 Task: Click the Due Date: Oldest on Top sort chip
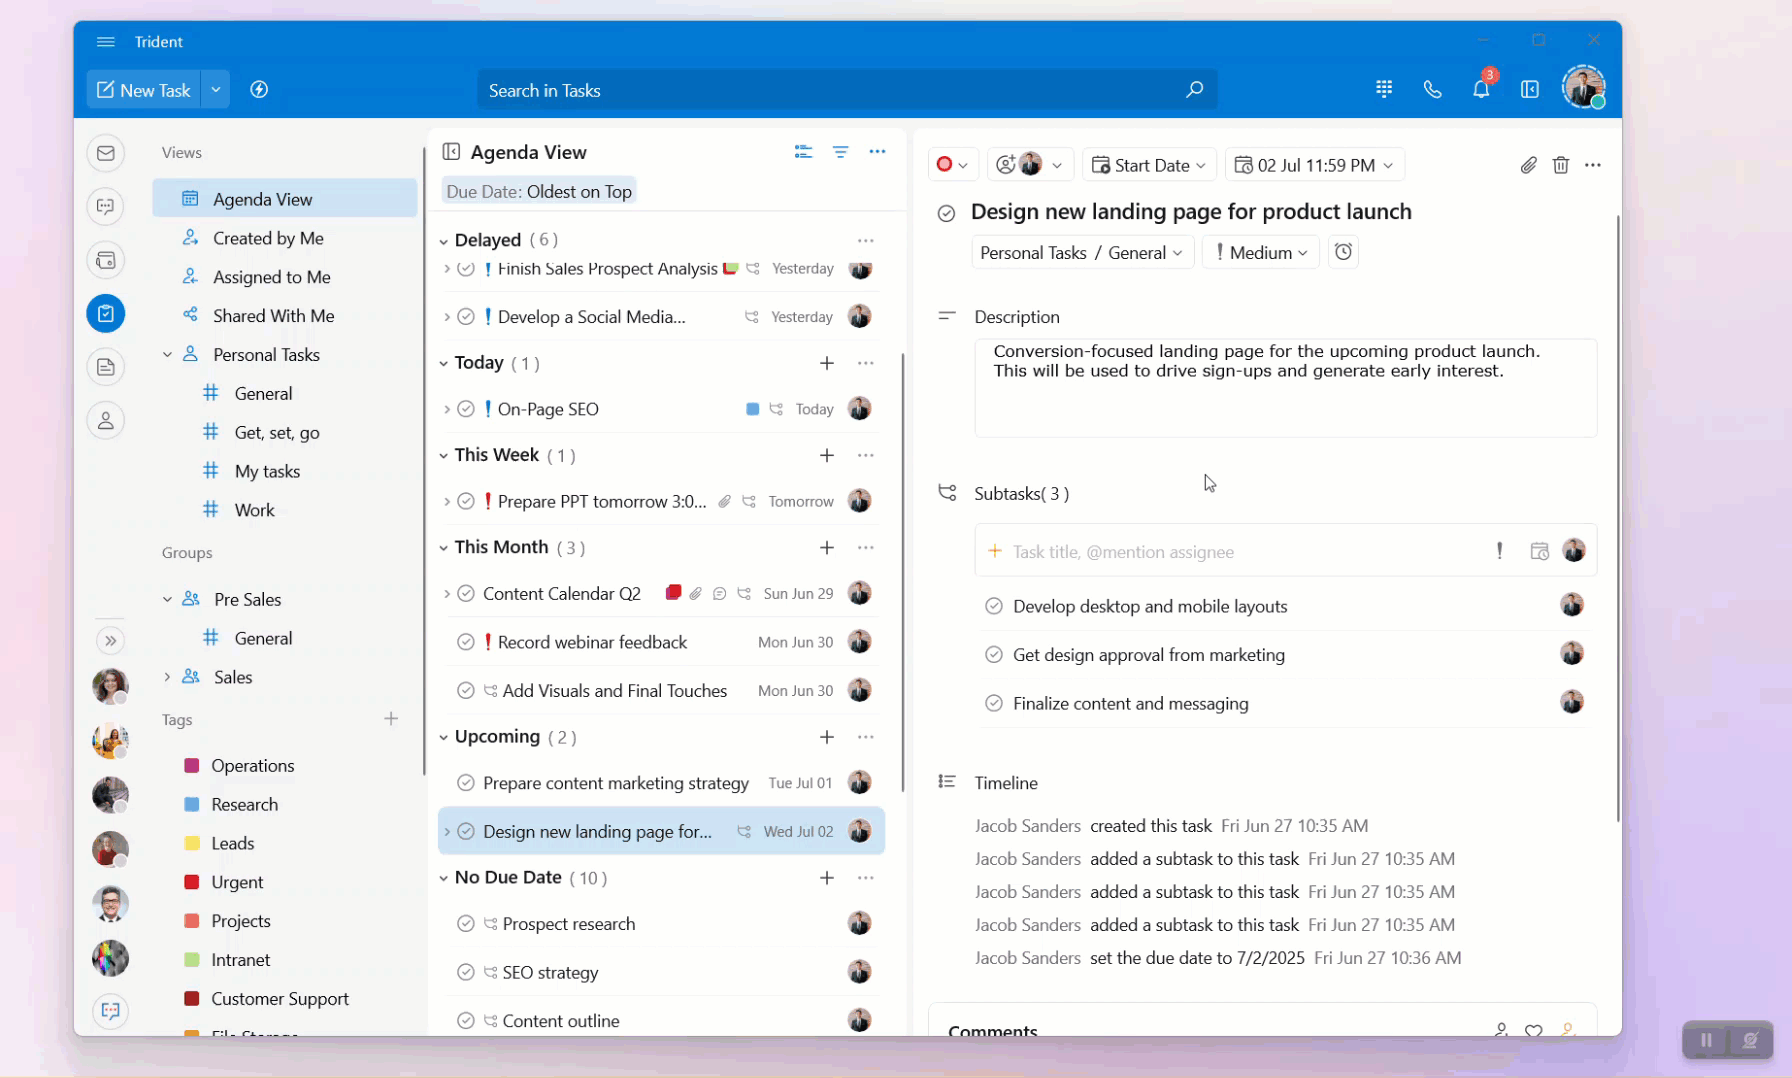pyautogui.click(x=539, y=192)
